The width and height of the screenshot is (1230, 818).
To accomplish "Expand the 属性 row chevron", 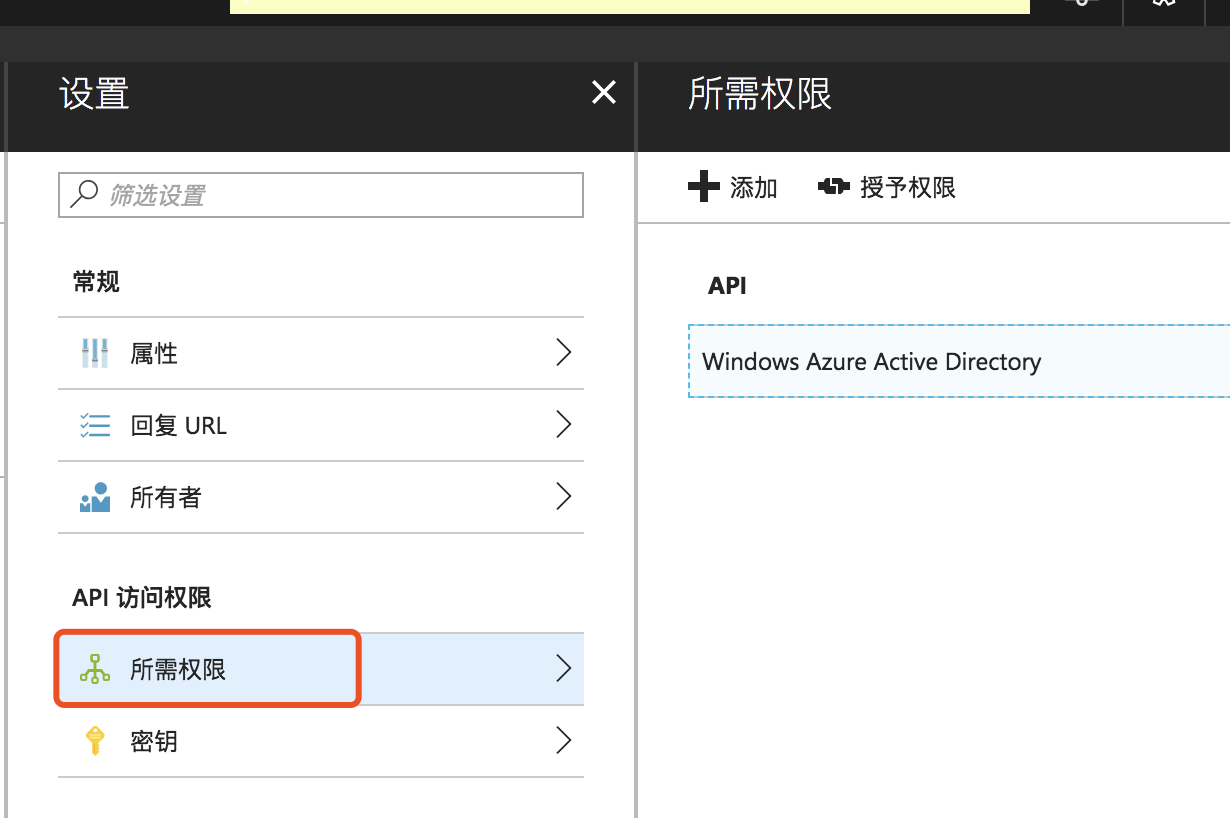I will 564,353.
